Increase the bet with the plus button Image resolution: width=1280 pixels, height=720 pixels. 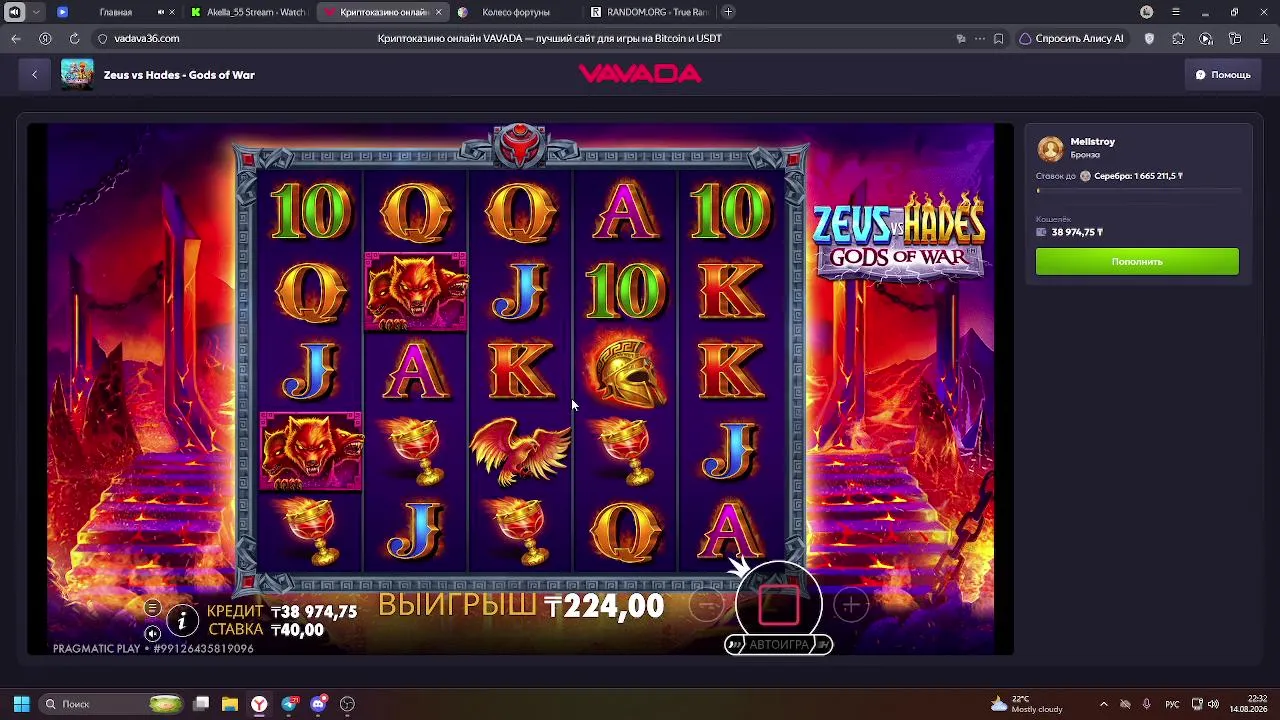click(851, 605)
